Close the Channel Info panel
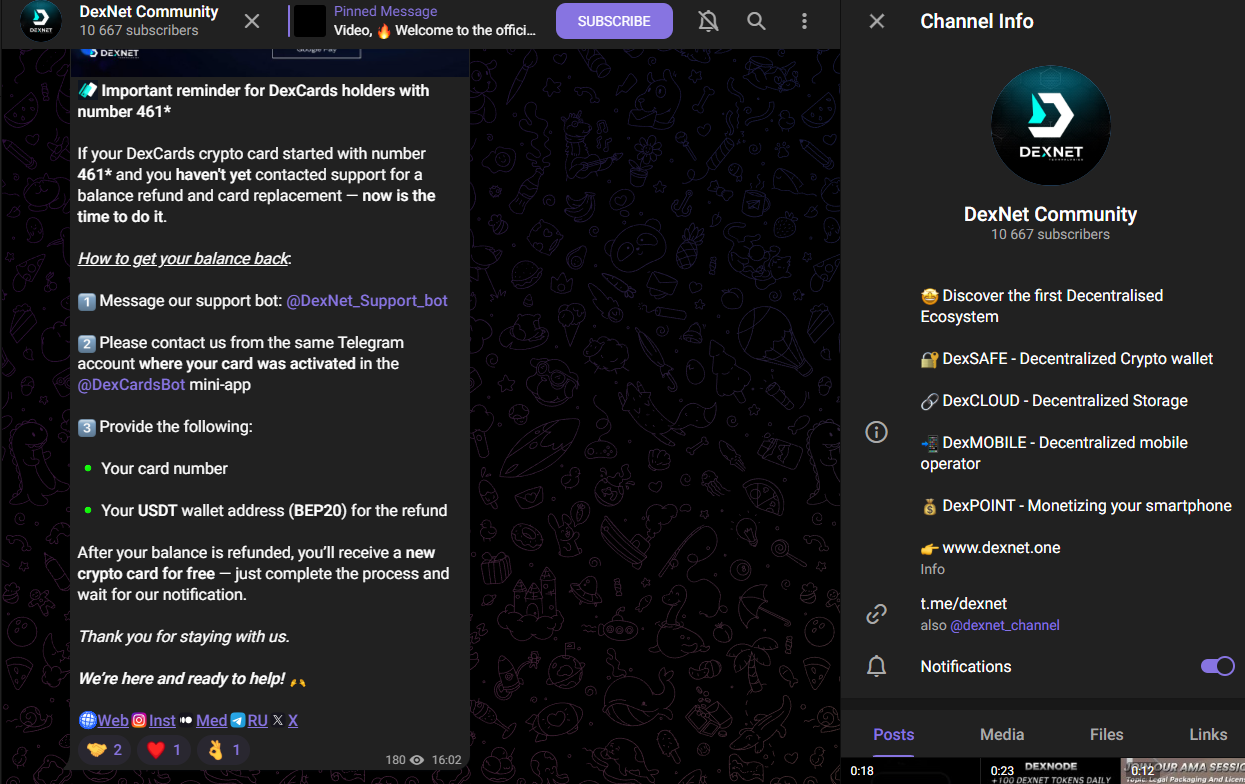Screen dimensions: 1245x784 click(877, 21)
